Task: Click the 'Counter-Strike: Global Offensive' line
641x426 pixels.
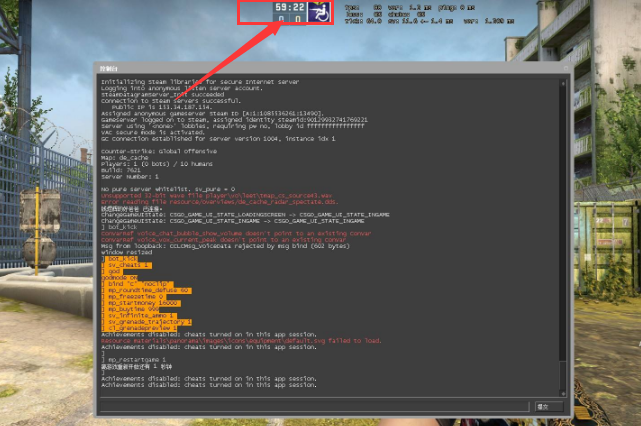Action: coord(159,151)
